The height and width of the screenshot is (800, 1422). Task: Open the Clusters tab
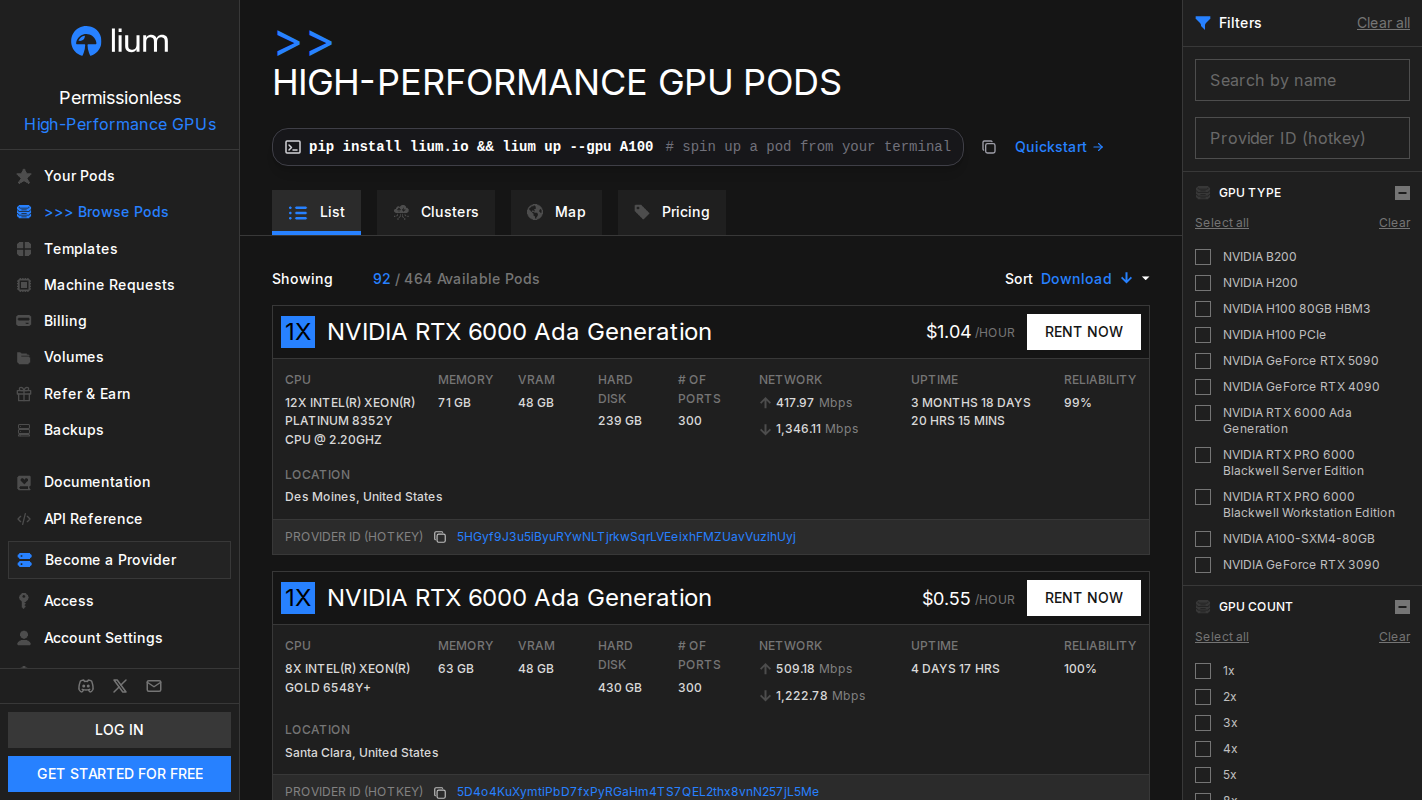point(436,212)
